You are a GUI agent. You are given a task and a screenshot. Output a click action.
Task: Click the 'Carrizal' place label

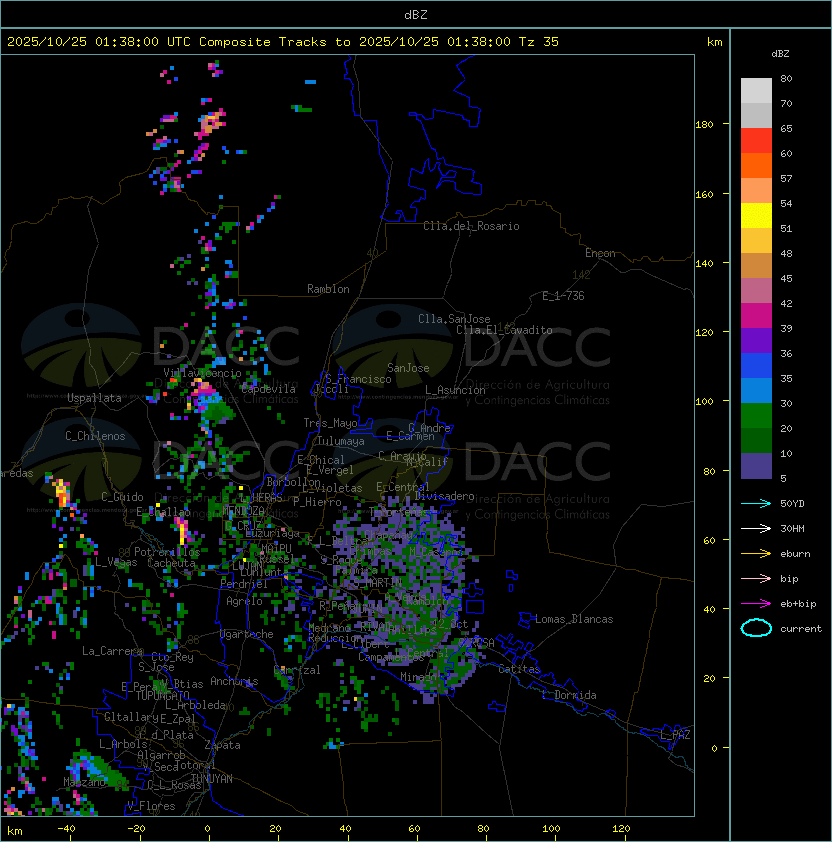coord(297,670)
